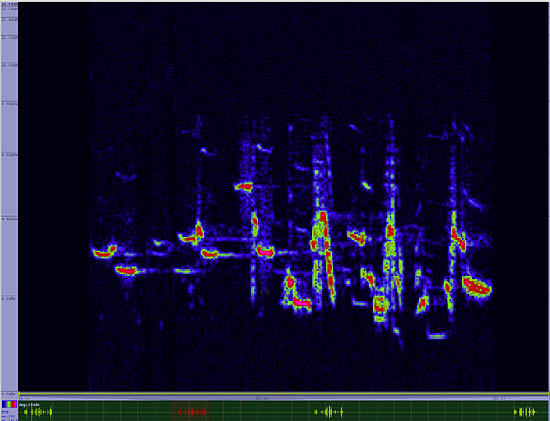Click the last yellow waveform cluster in overview
The width and height of the screenshot is (550, 421).
coord(525,412)
